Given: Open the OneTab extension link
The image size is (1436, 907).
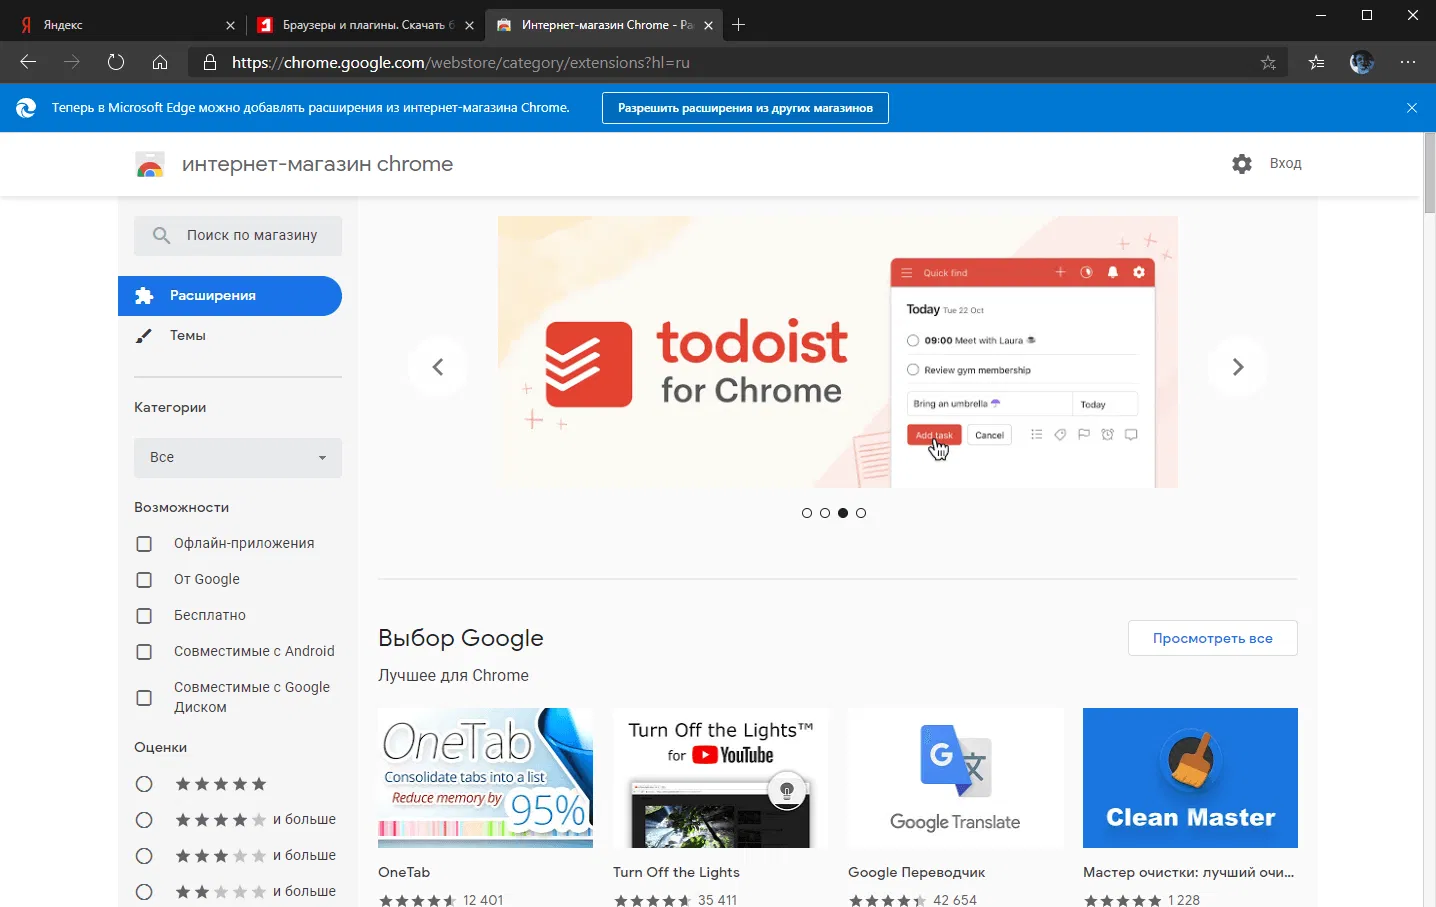Looking at the screenshot, I should coord(404,873).
